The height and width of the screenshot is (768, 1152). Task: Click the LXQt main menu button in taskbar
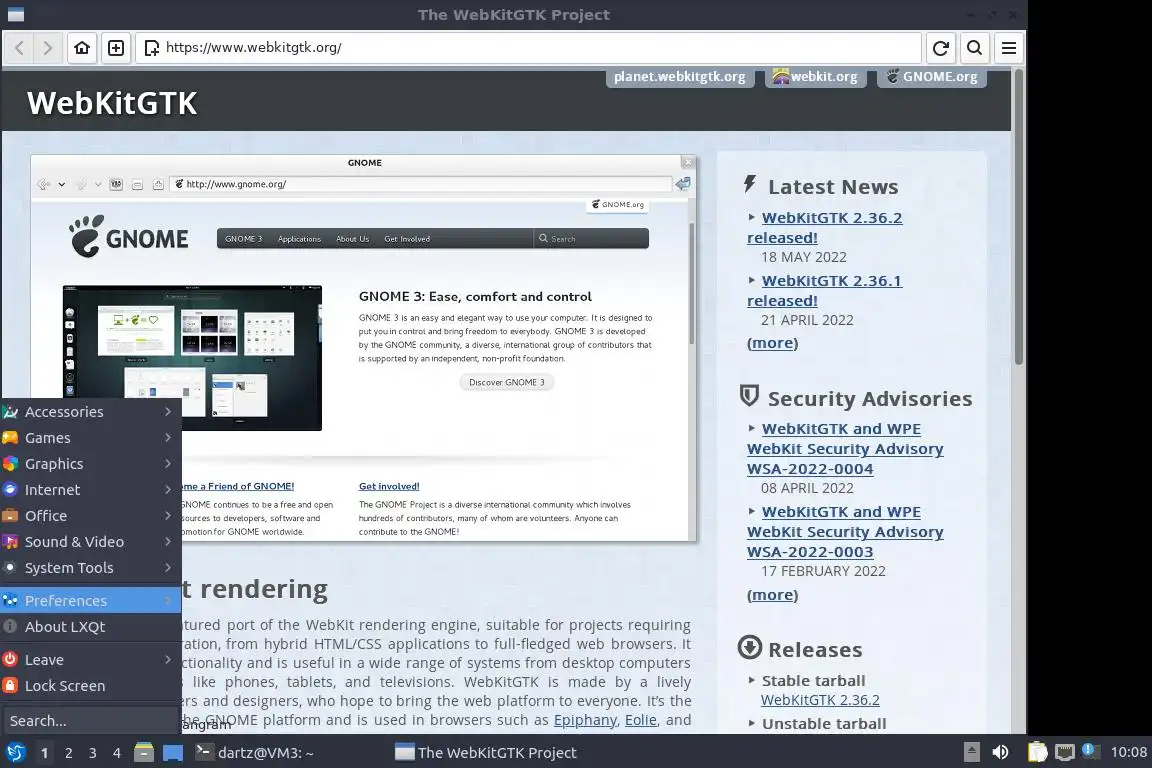tap(15, 753)
